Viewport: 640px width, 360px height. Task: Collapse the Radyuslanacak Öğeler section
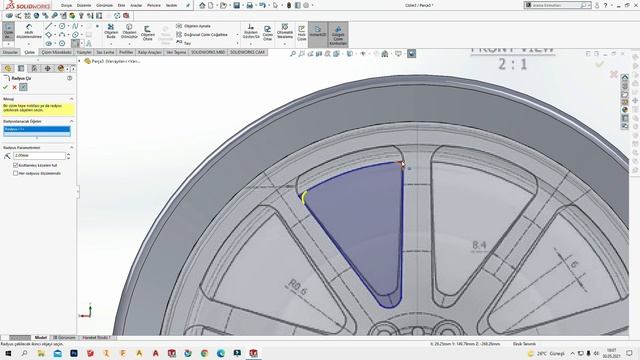pyautogui.click(x=72, y=121)
